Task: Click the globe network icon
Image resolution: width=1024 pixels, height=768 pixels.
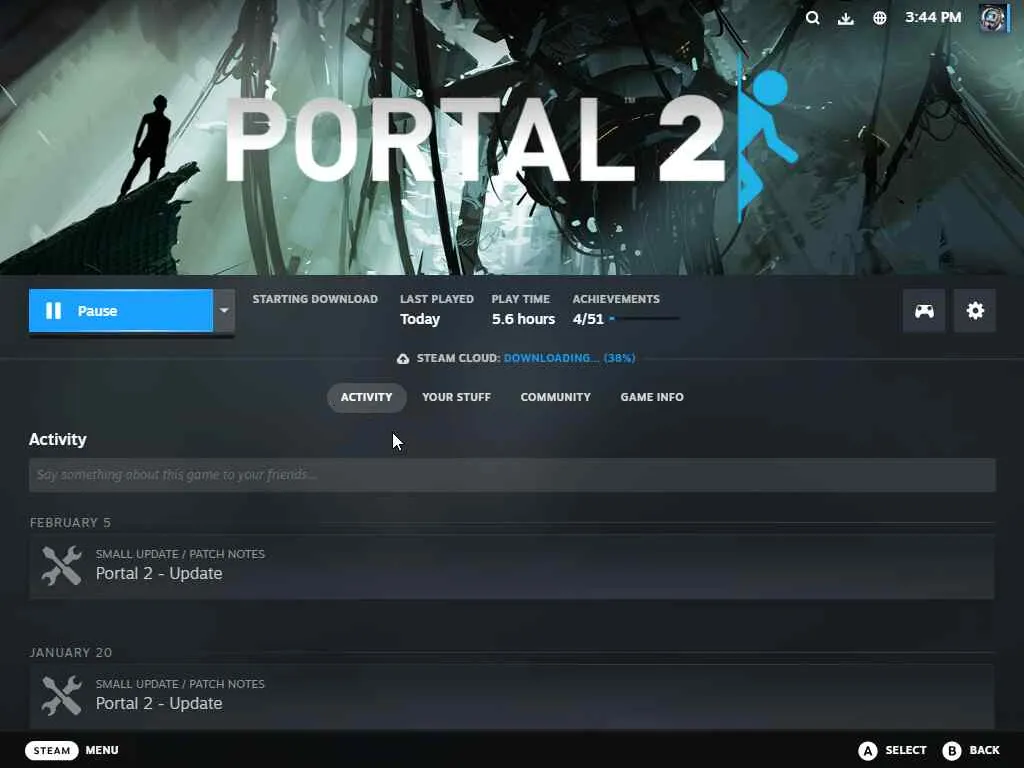Action: click(x=880, y=18)
